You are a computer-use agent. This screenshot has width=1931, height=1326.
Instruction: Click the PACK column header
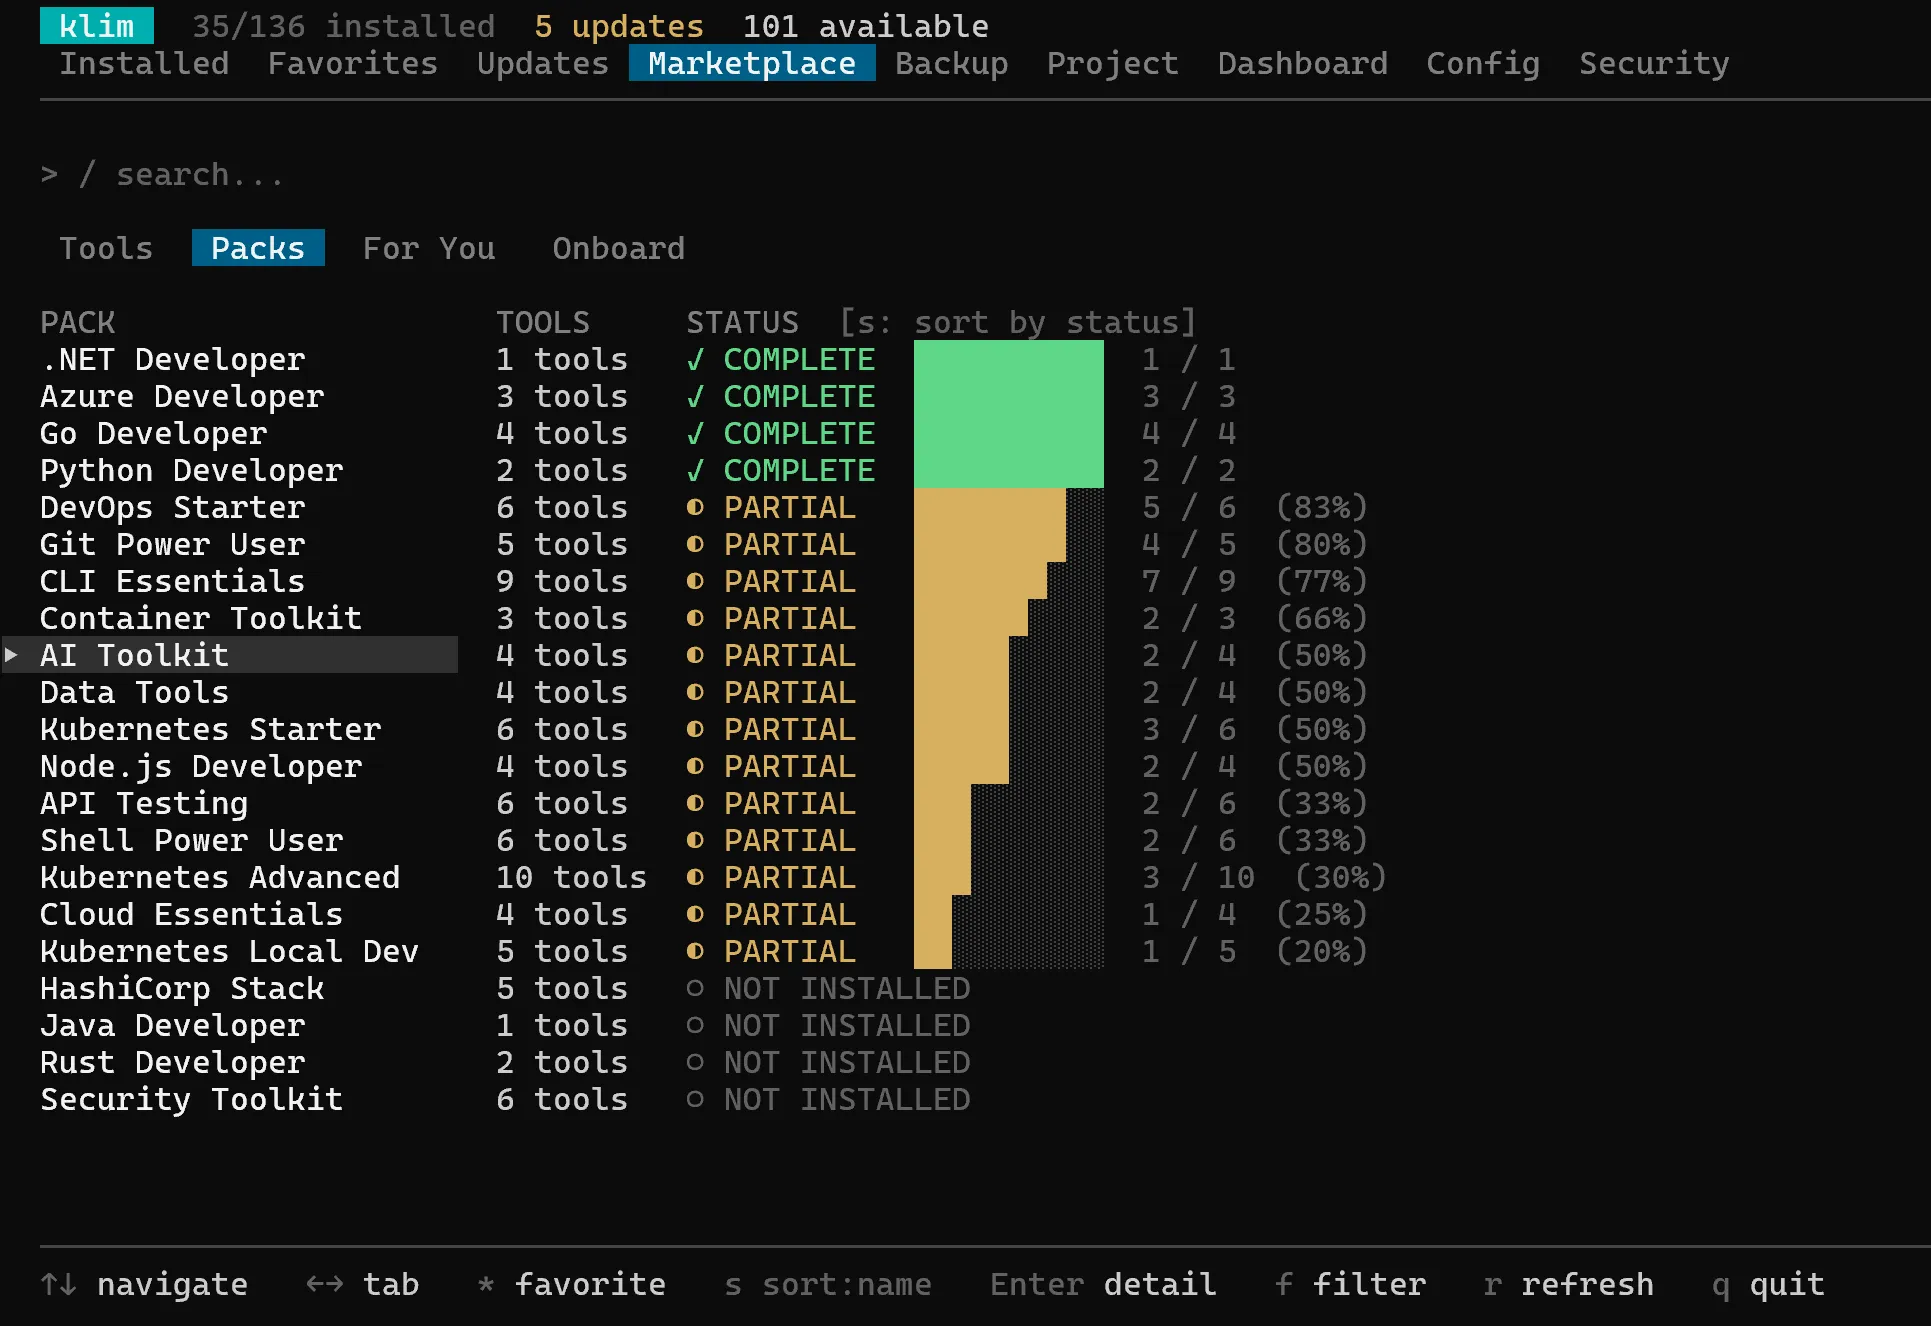coord(78,322)
